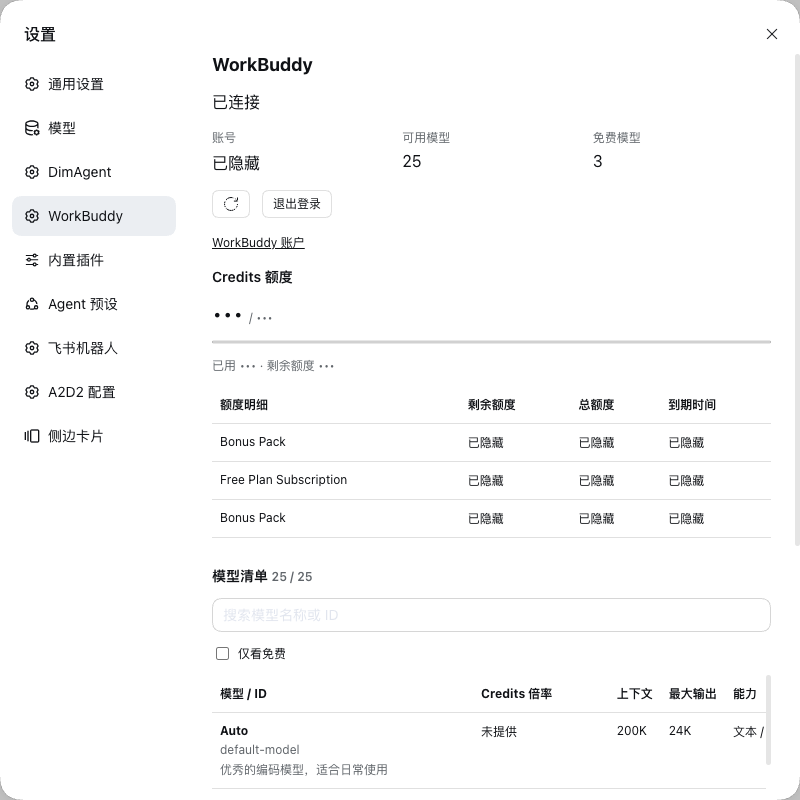Open 通用设置 section
800x800 pixels.
(94, 84)
